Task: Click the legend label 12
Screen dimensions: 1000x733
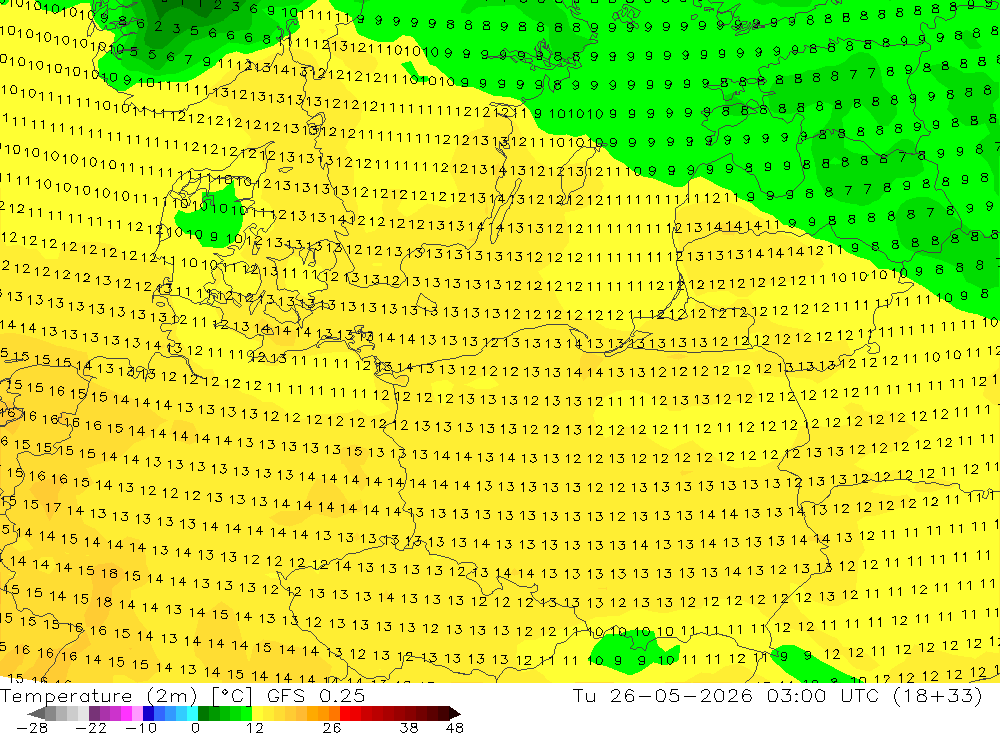Action: point(255,728)
